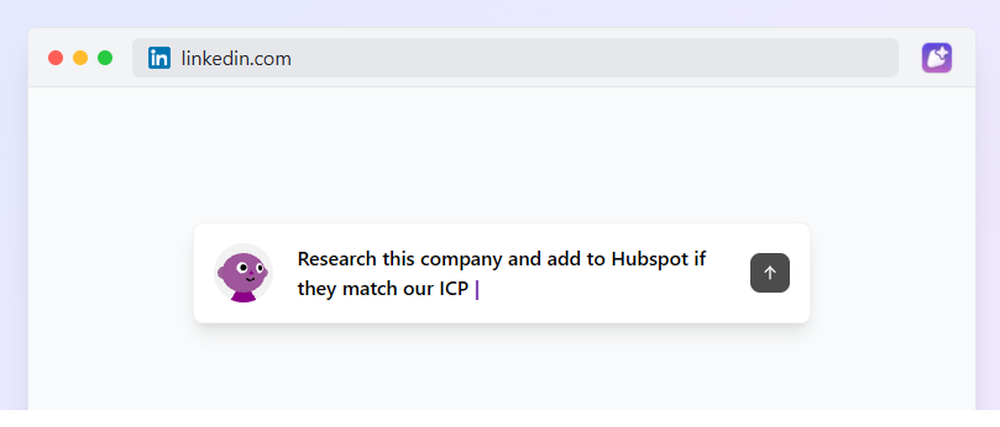
Task: Submit prompt with the up-arrow send button
Action: [x=770, y=273]
